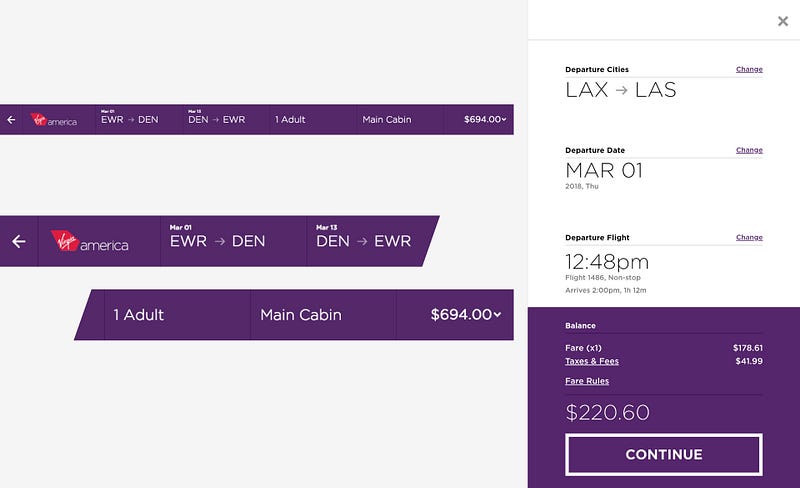
Task: Change the Departure Cities
Action: [x=749, y=70]
